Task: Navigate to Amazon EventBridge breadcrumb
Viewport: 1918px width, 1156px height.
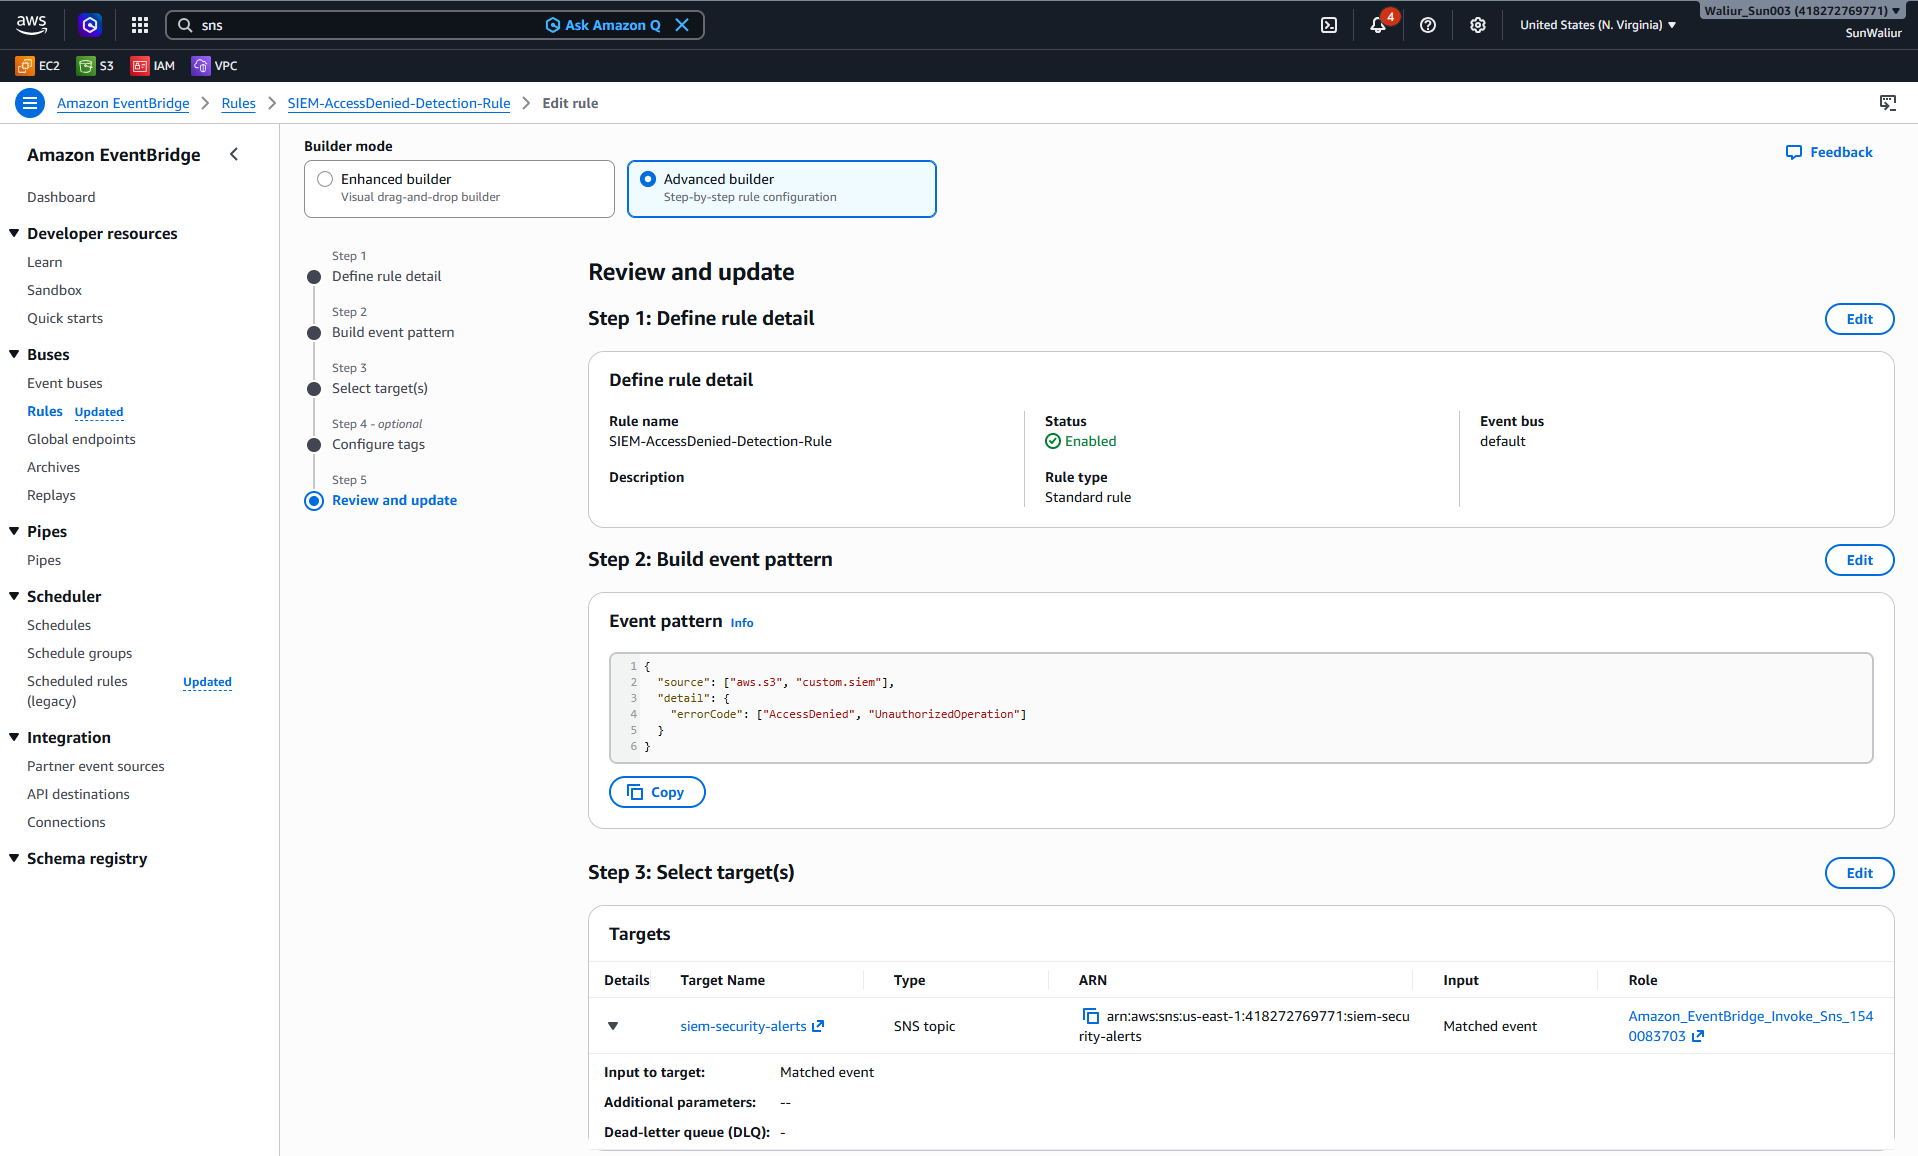Action: 123,103
